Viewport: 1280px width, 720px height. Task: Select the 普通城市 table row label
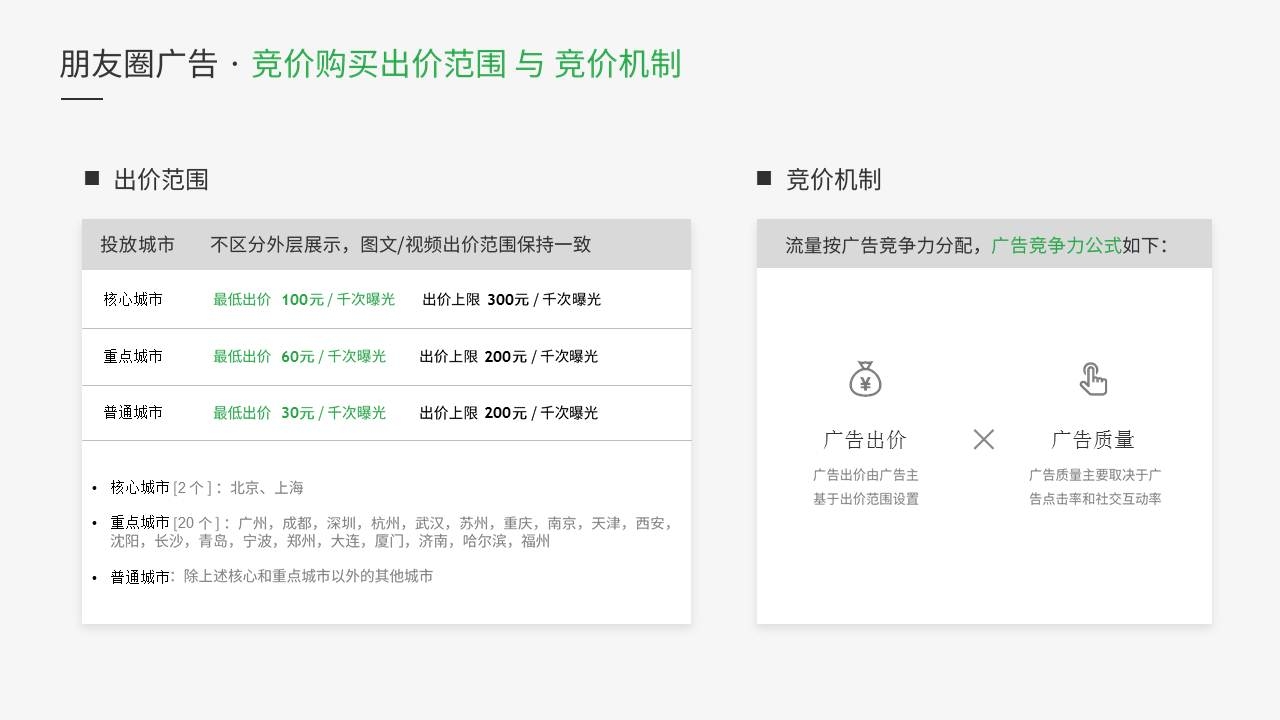click(x=133, y=412)
